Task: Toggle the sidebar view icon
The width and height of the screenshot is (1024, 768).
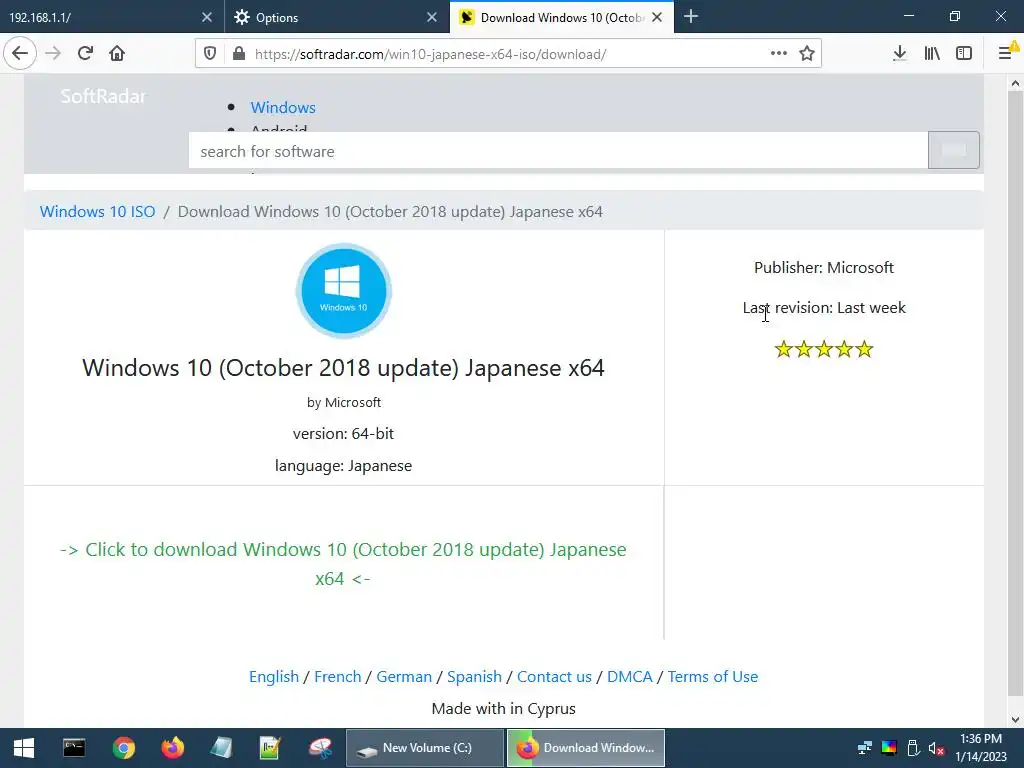Action: coord(964,54)
